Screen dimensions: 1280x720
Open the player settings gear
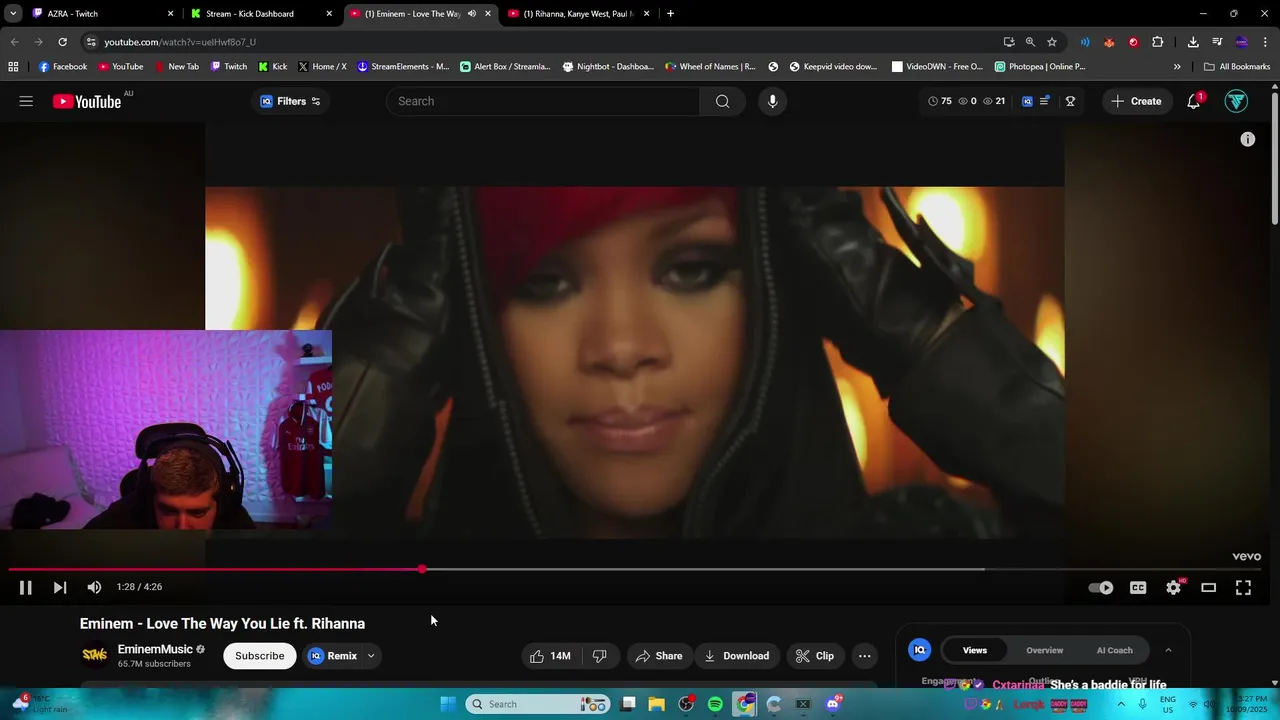[1174, 588]
